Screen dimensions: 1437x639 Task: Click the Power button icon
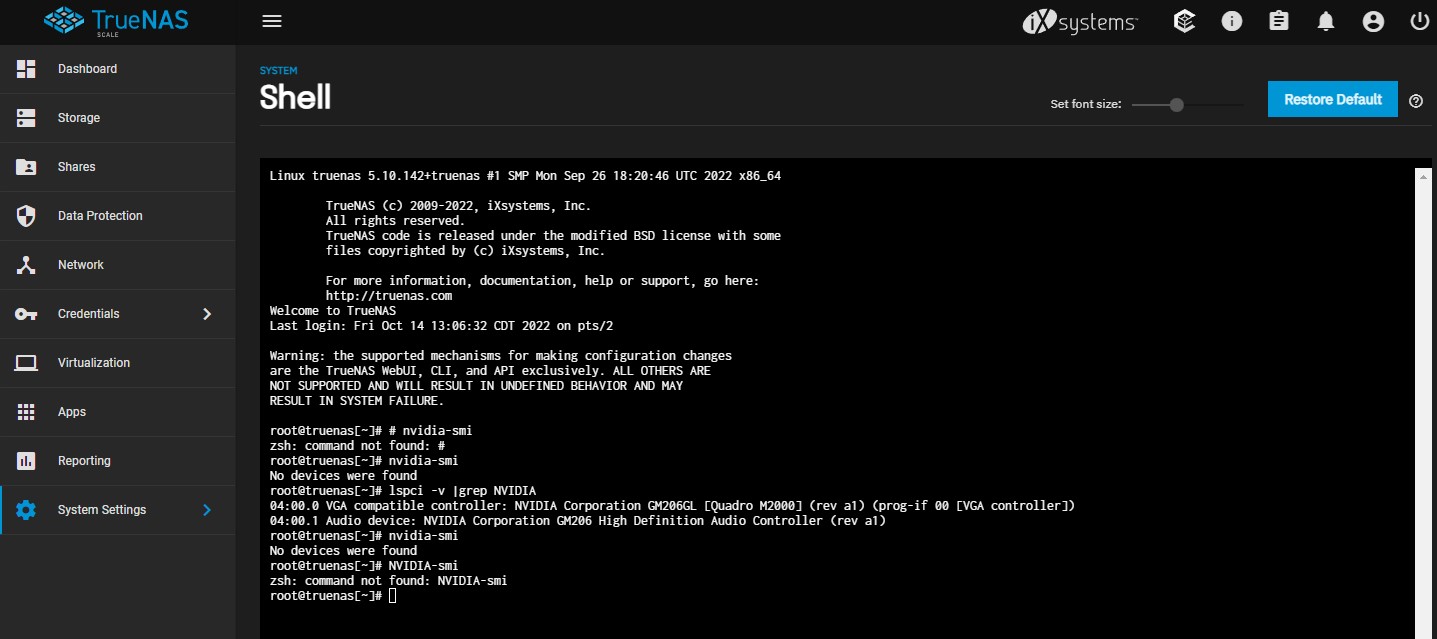pyautogui.click(x=1420, y=21)
